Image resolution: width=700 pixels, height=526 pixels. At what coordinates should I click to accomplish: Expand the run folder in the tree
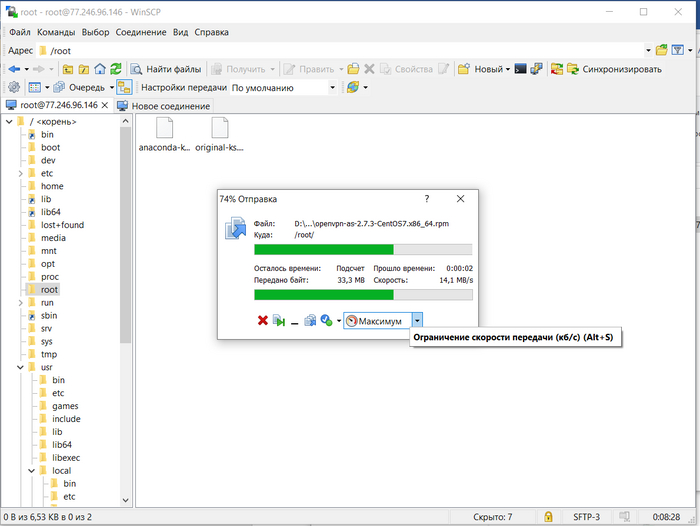point(21,303)
